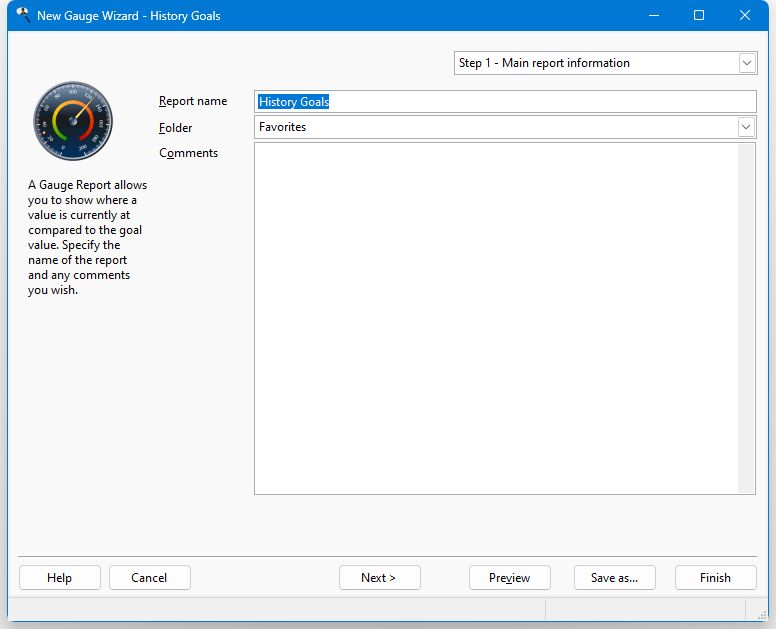Click the Cancel button
This screenshot has height=629, width=776.
[x=149, y=578]
